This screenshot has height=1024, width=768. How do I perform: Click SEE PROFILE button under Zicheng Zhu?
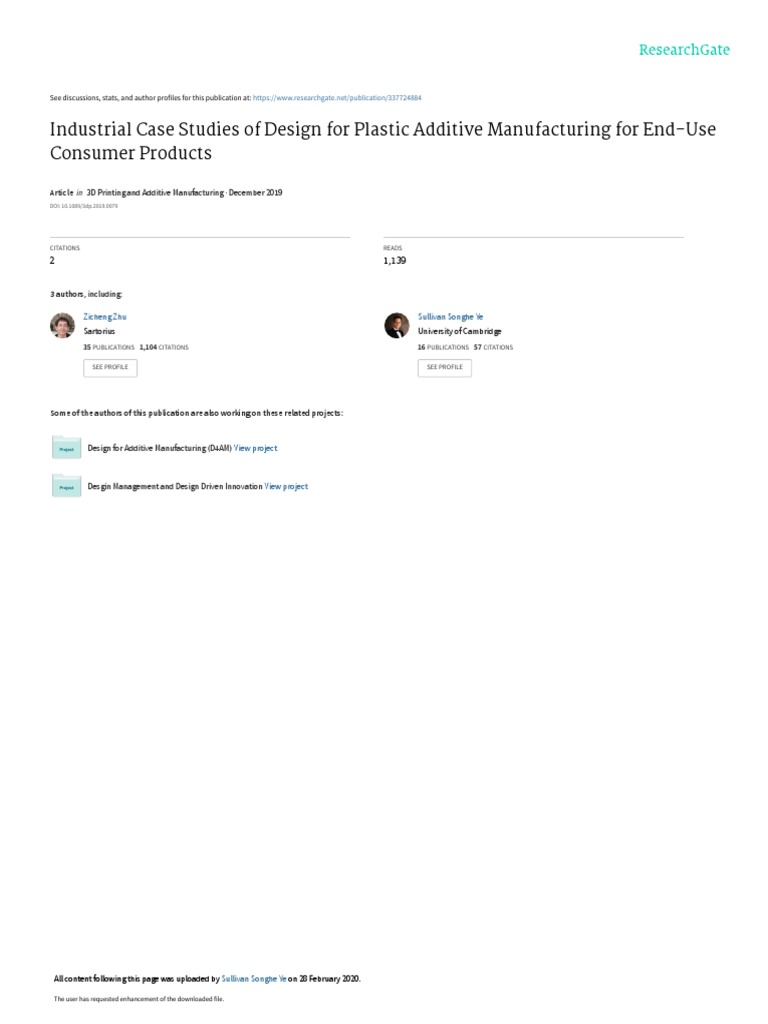(110, 368)
